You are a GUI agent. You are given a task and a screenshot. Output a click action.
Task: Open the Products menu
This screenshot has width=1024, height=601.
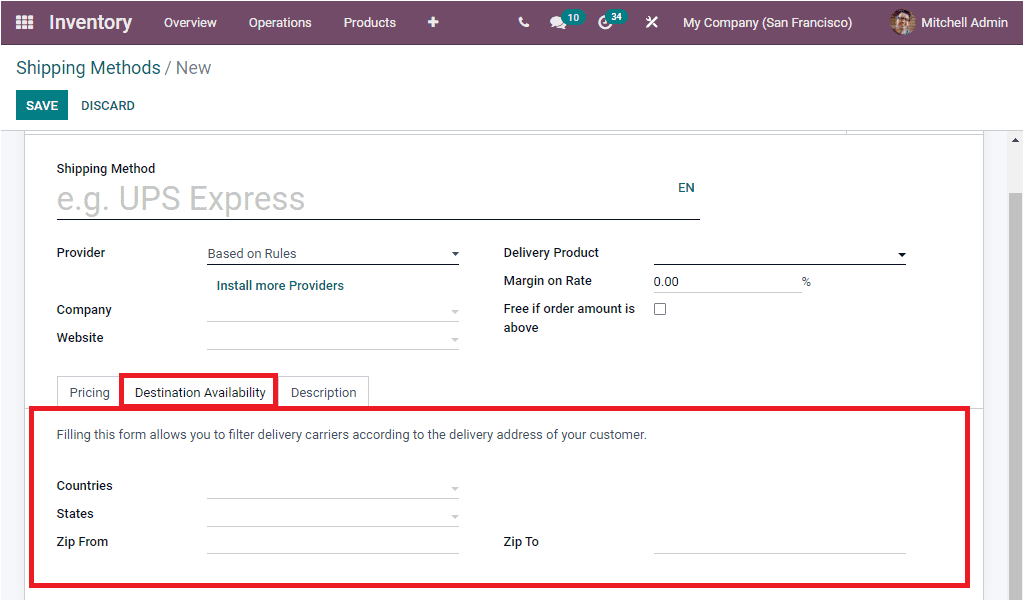pyautogui.click(x=369, y=22)
